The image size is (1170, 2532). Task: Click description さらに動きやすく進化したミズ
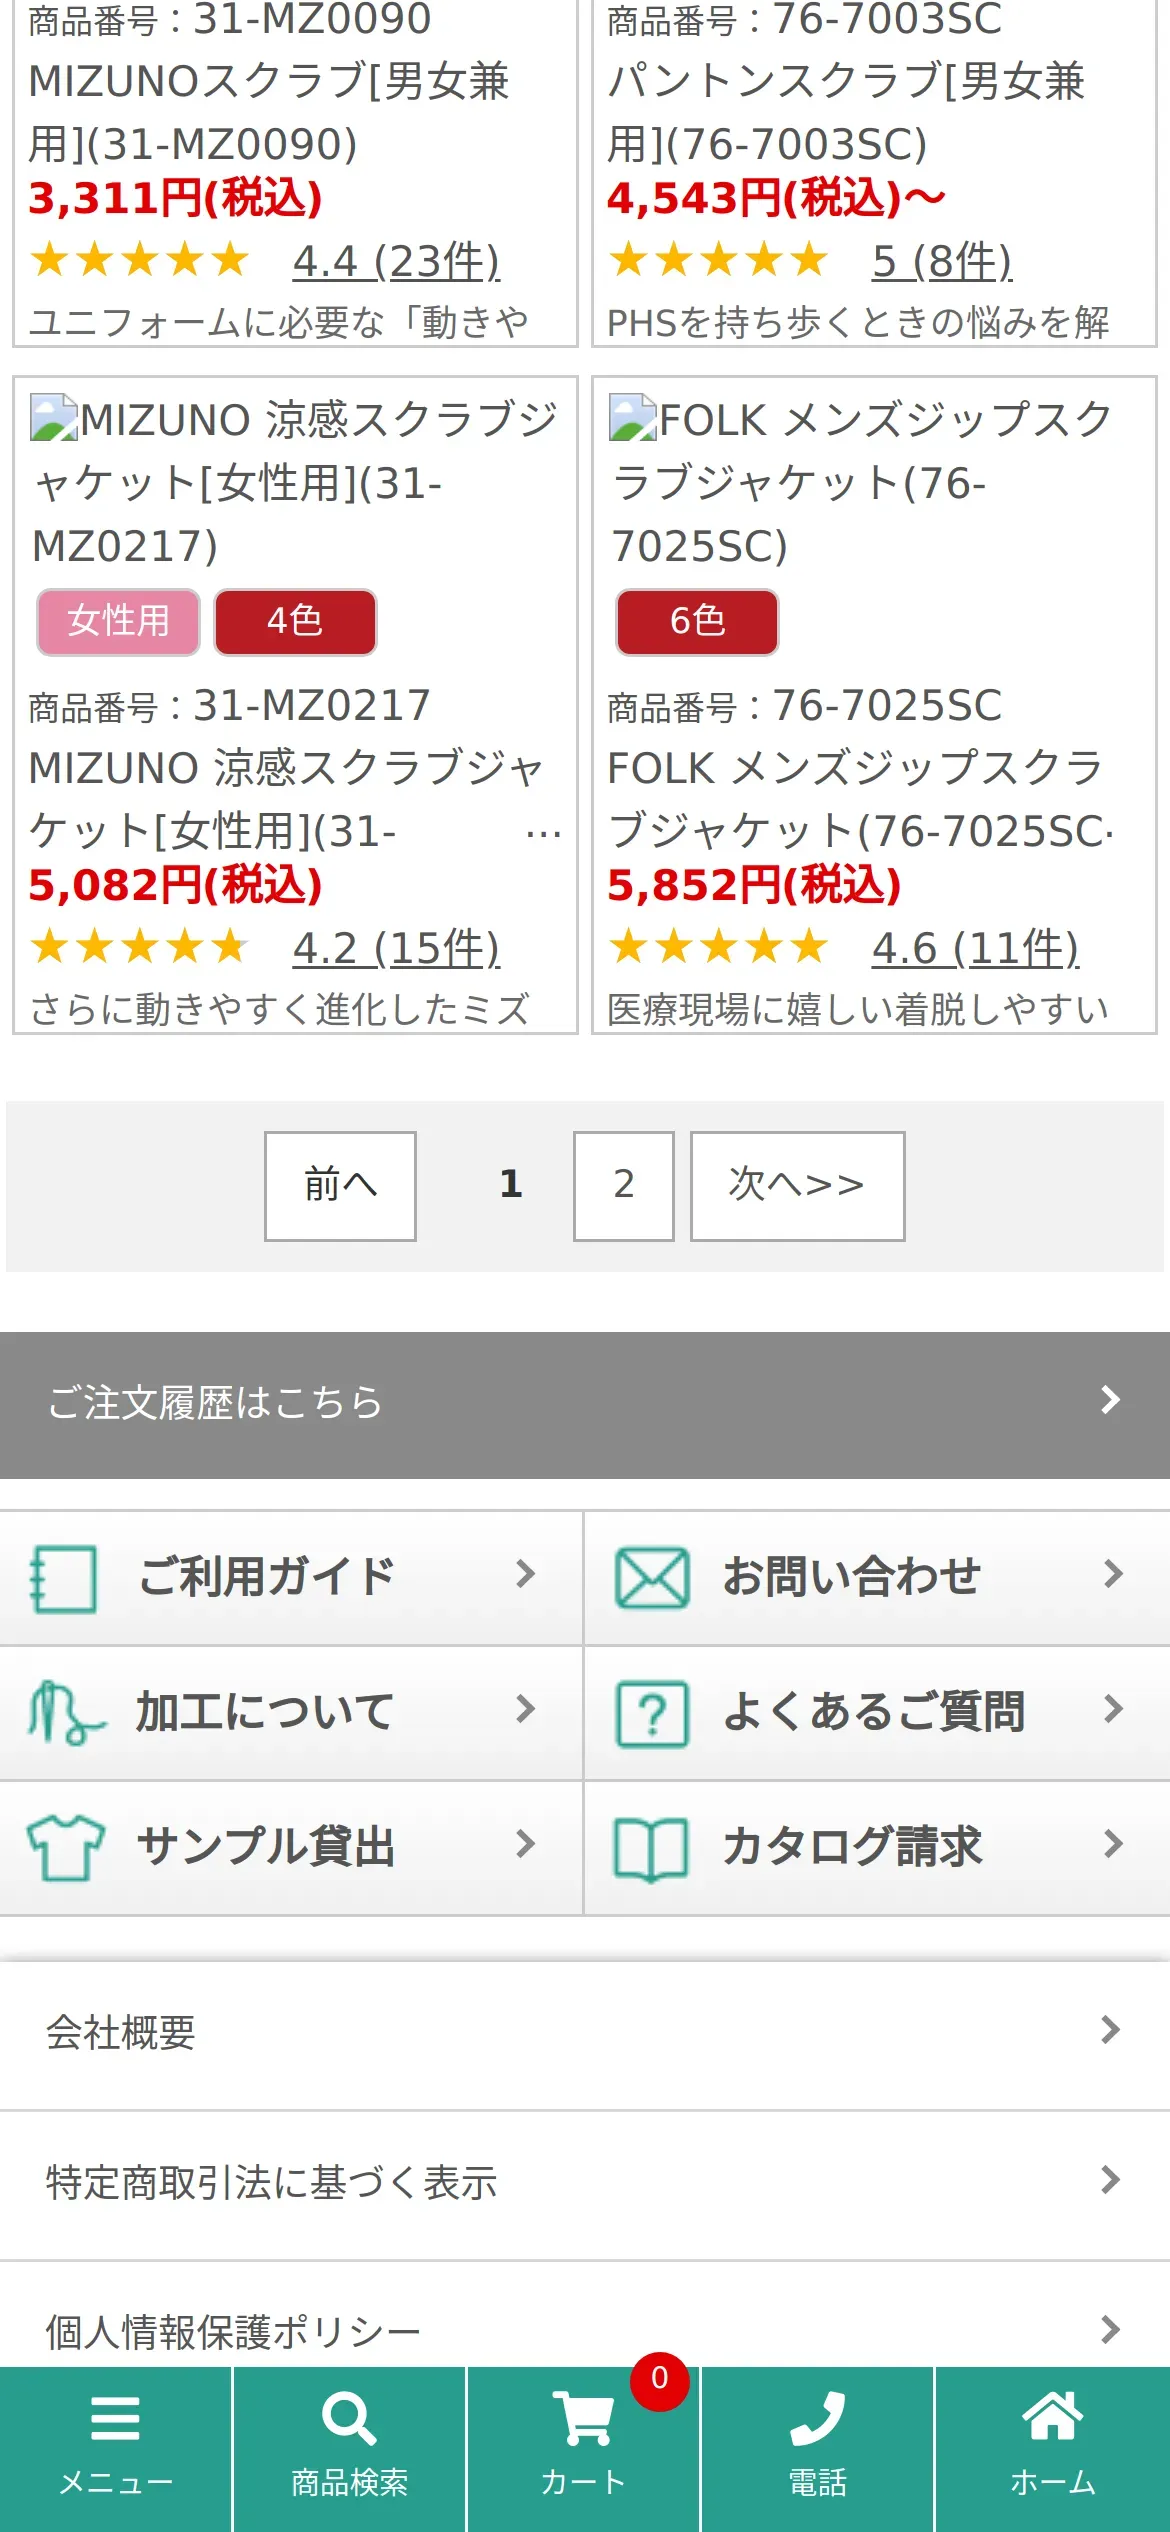click(279, 1008)
